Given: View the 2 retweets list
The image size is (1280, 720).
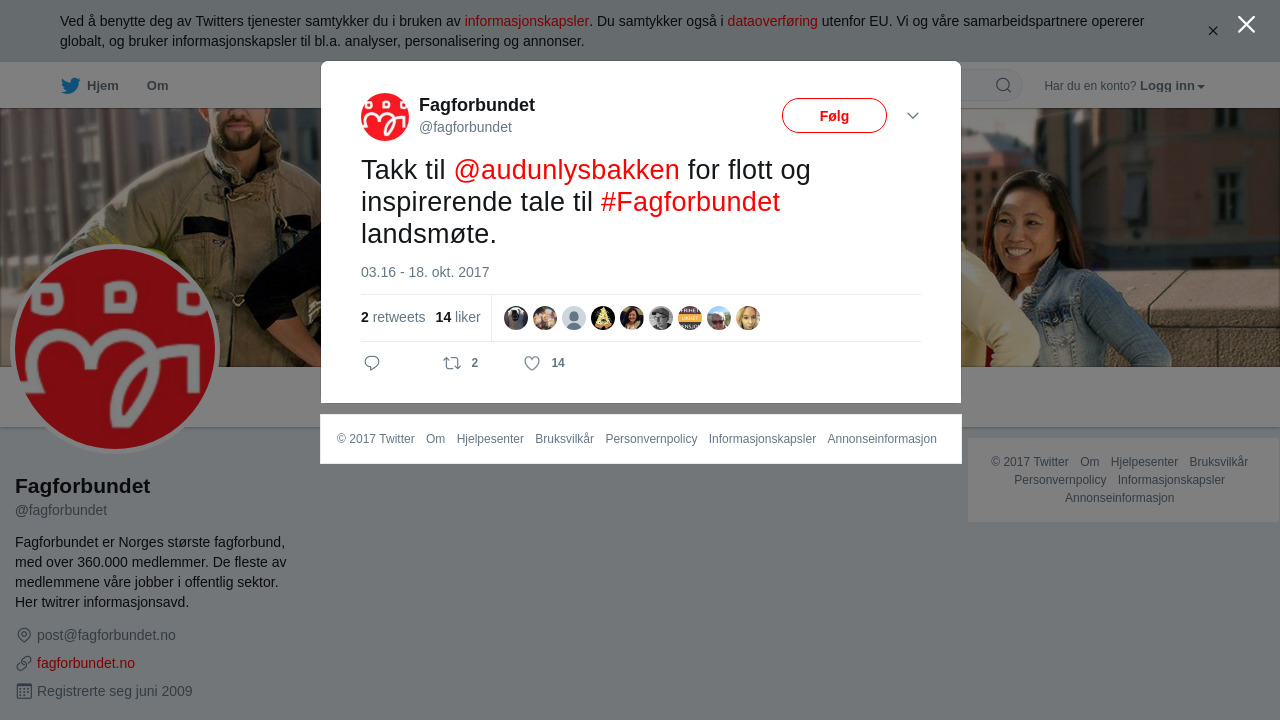Looking at the screenshot, I should point(393,317).
